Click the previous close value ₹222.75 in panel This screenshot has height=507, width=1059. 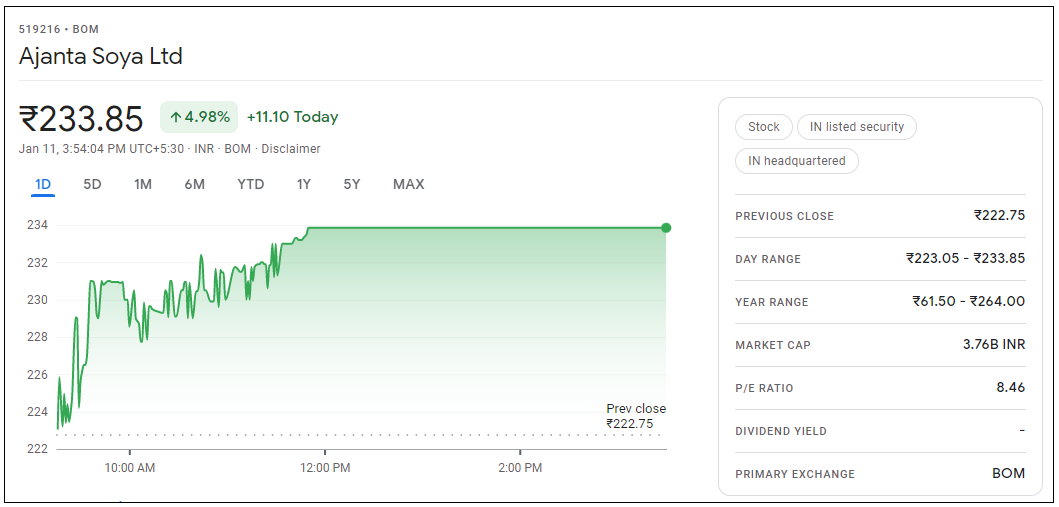coord(1000,215)
